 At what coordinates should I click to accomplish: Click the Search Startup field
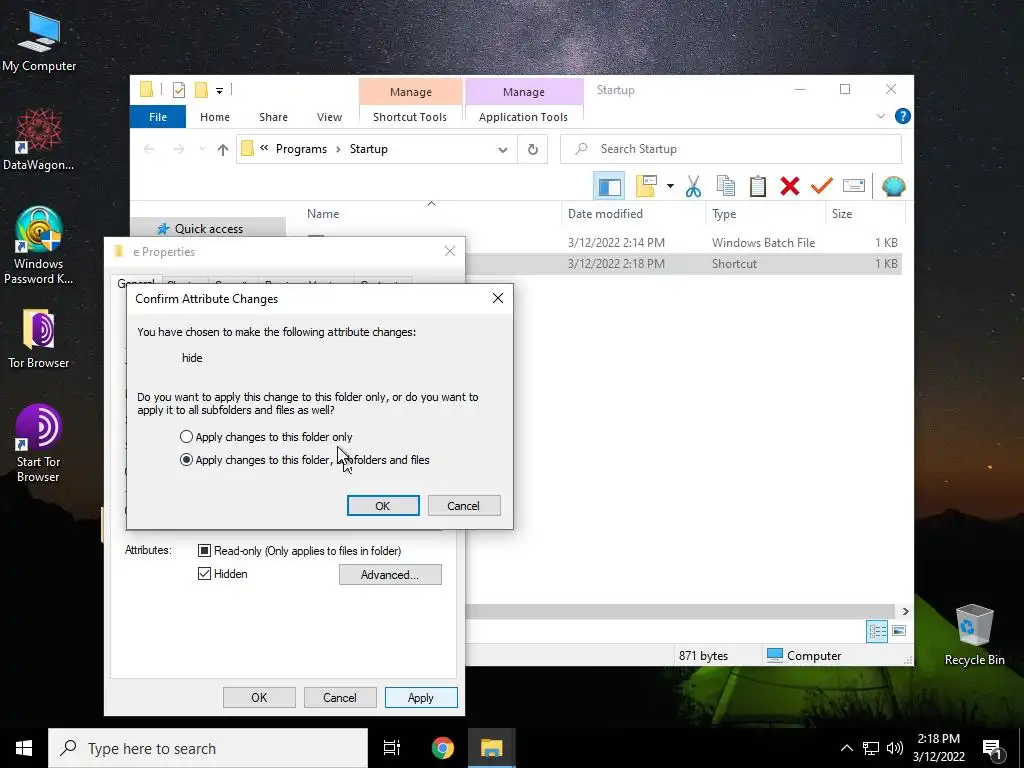731,150
